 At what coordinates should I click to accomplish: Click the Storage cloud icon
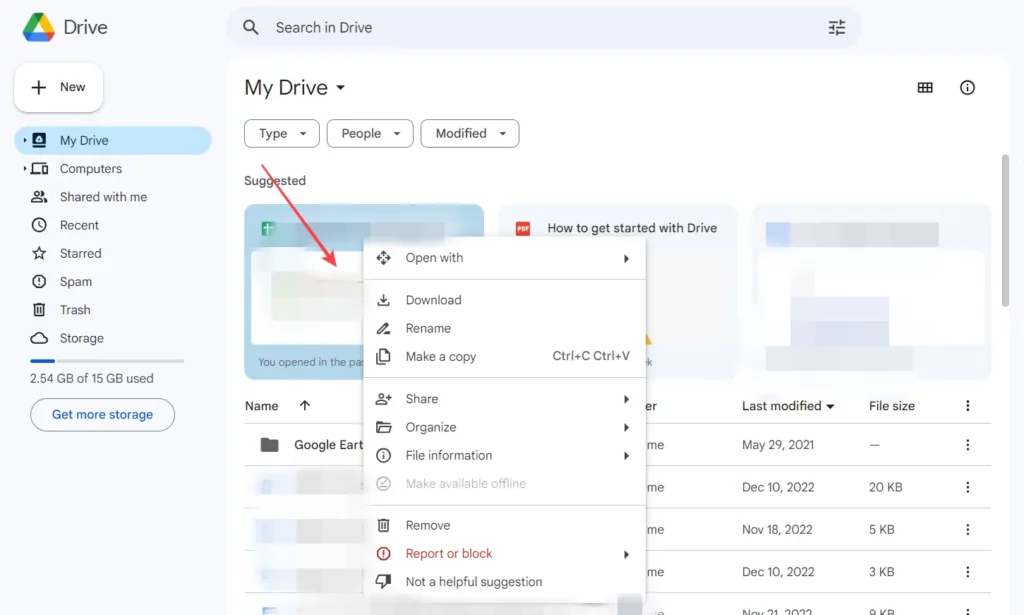(x=39, y=338)
